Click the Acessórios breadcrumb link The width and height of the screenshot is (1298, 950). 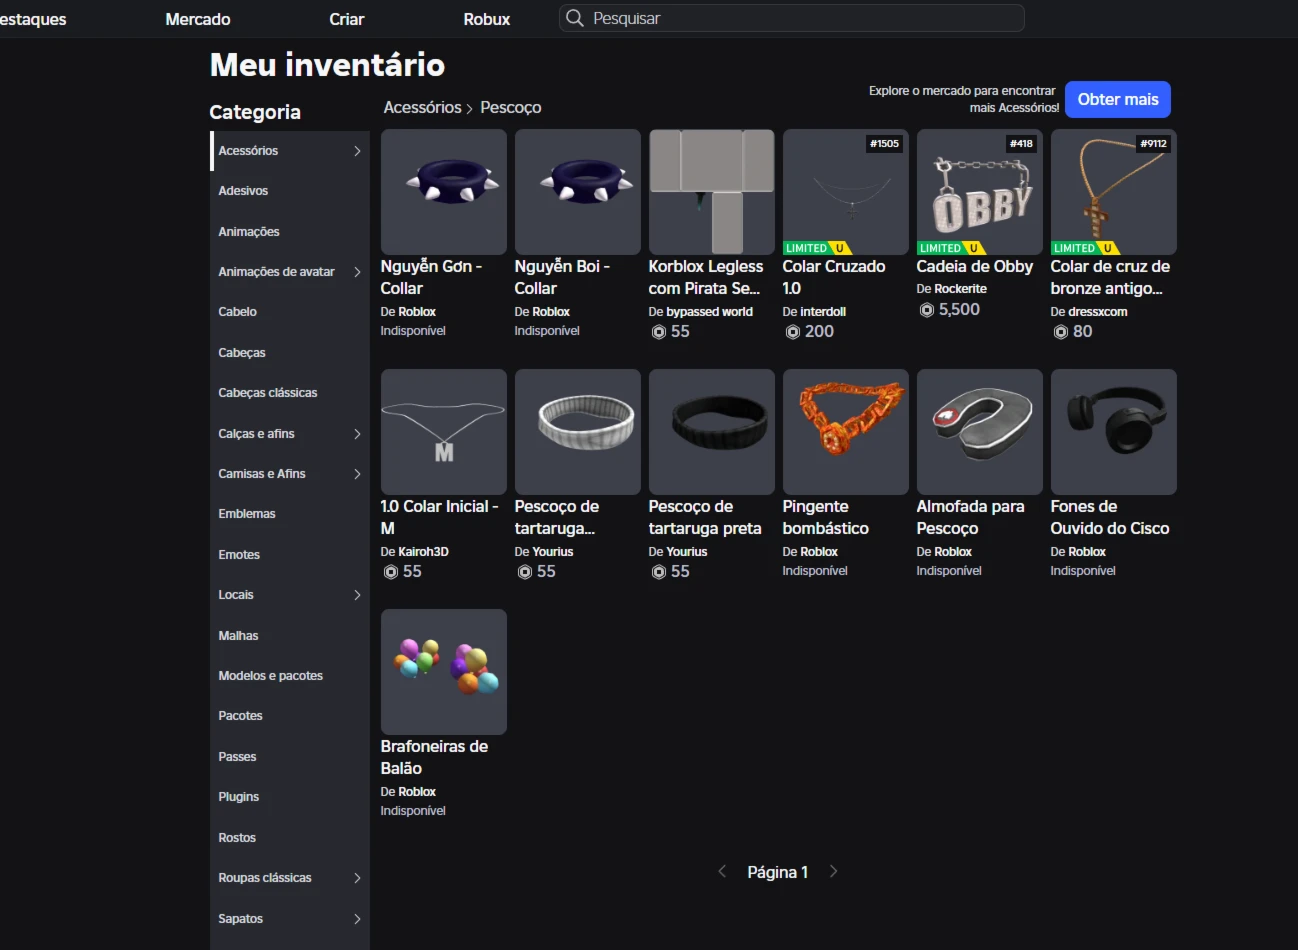pyautogui.click(x=422, y=107)
